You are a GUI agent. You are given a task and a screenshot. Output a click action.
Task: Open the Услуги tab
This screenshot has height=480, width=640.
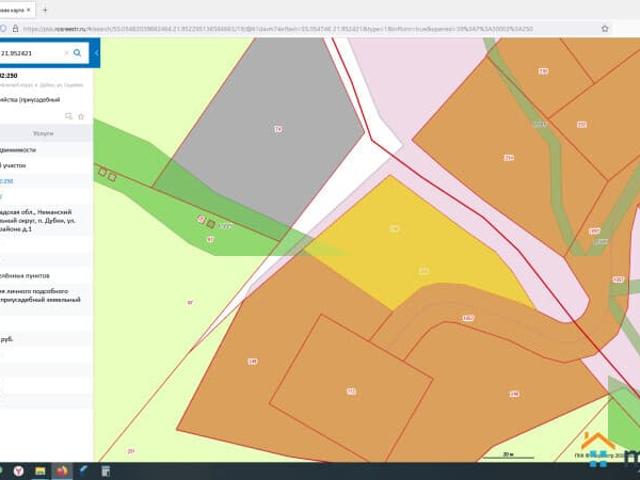click(43, 133)
